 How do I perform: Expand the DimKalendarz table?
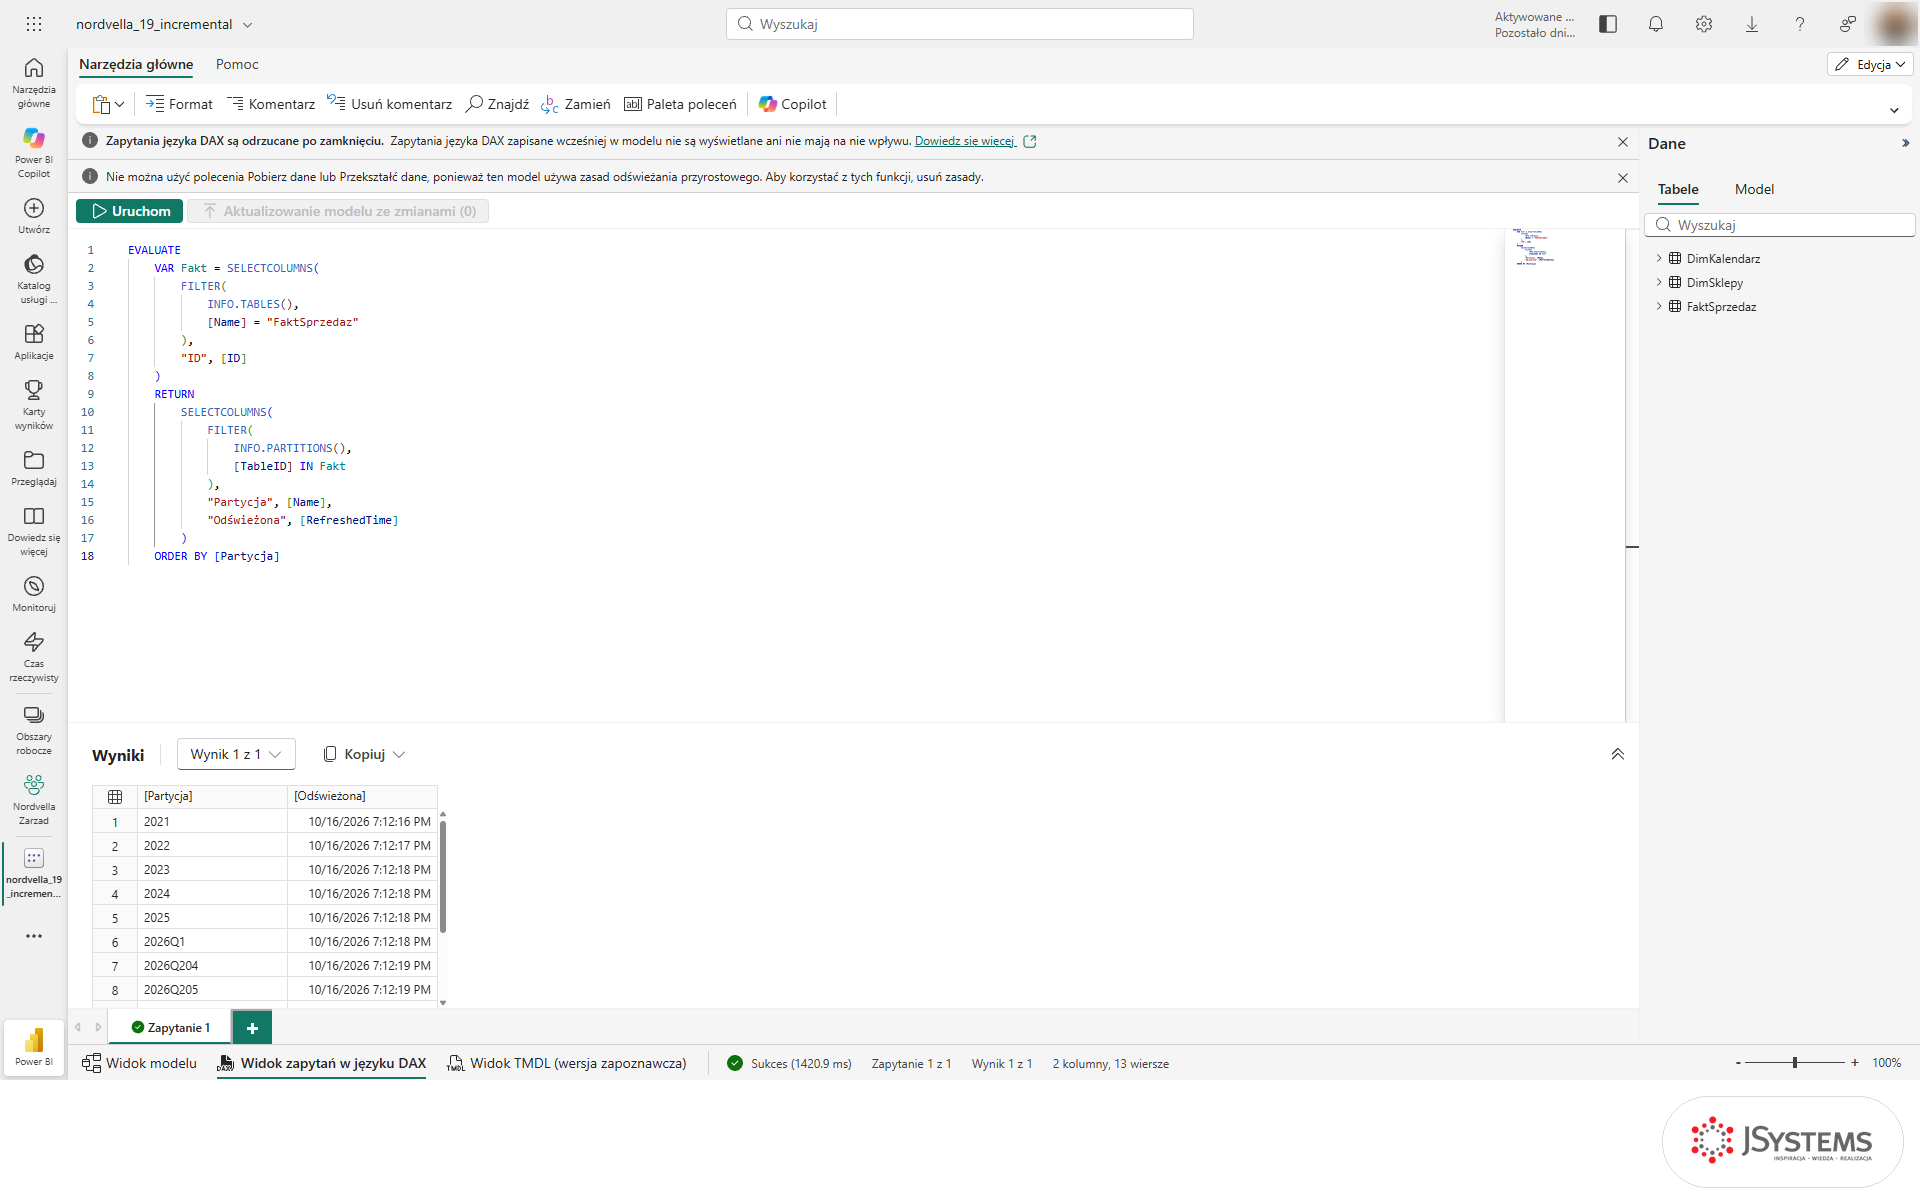pyautogui.click(x=1659, y=258)
